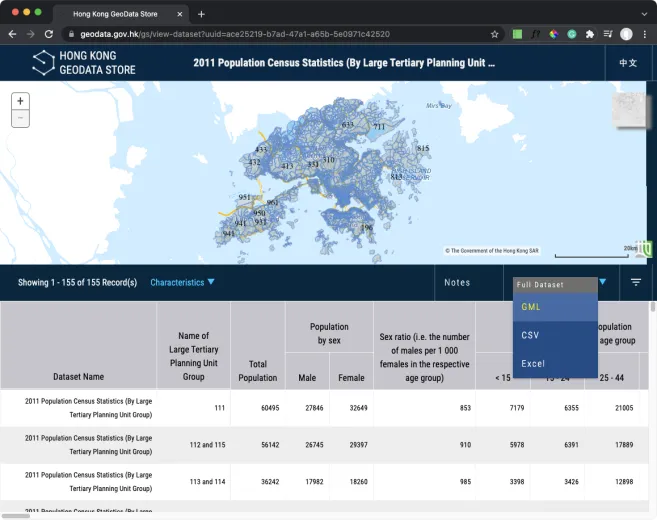
Task: Open a new browser tab
Action: [201, 13]
